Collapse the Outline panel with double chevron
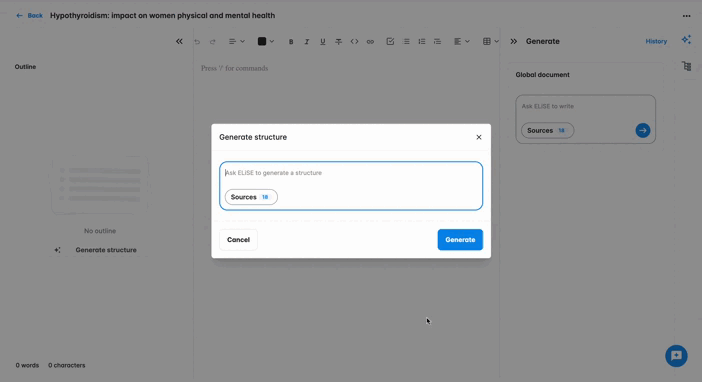This screenshot has height=382, width=702. 179,41
